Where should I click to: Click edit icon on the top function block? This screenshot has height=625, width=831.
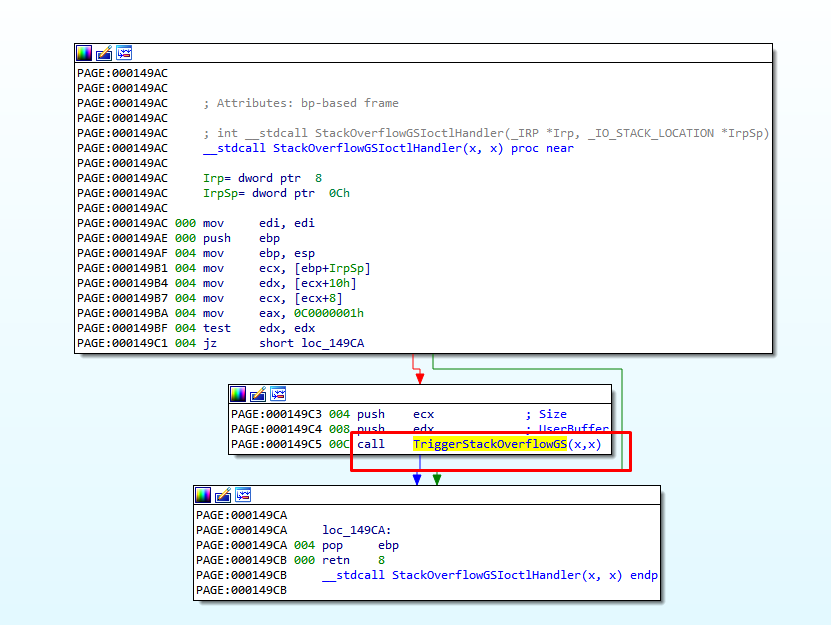tap(105, 52)
